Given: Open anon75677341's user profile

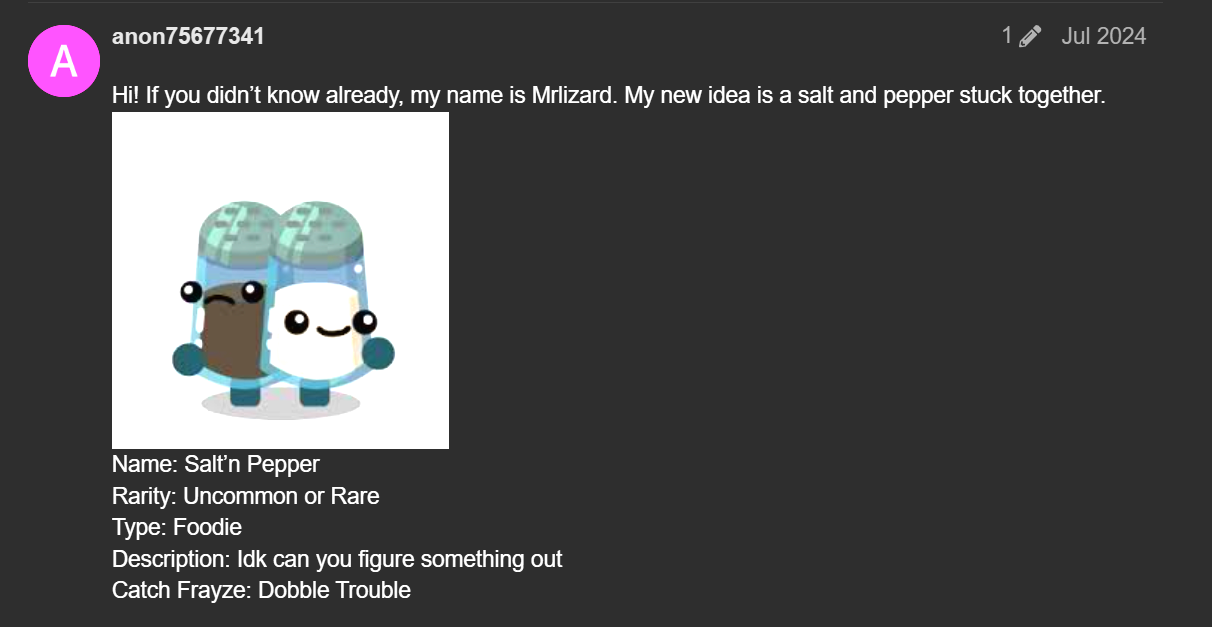Looking at the screenshot, I should [x=188, y=37].
